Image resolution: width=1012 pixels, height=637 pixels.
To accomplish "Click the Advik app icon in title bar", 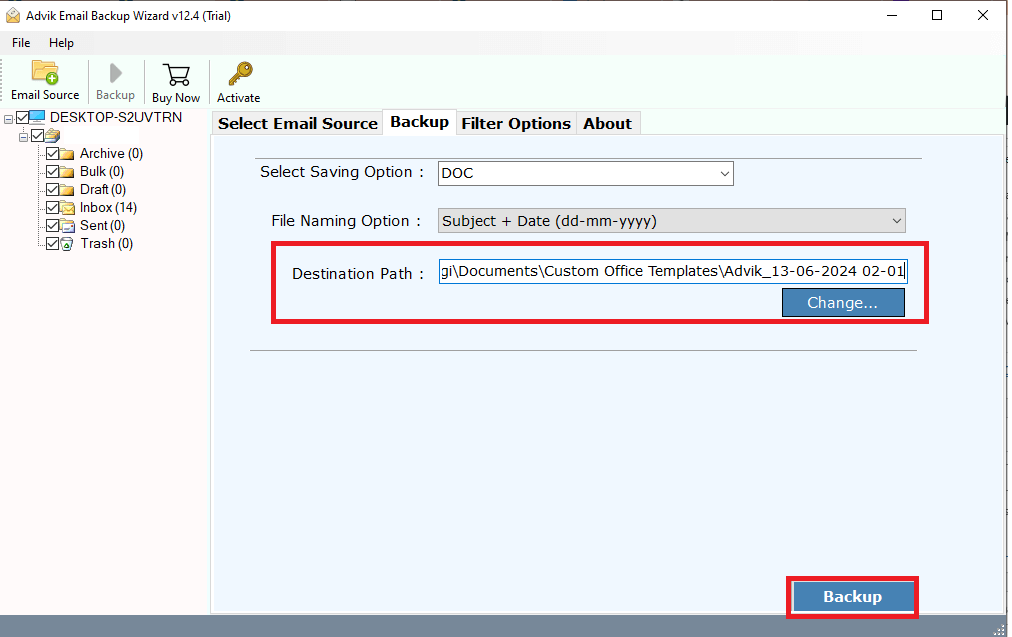I will (13, 15).
